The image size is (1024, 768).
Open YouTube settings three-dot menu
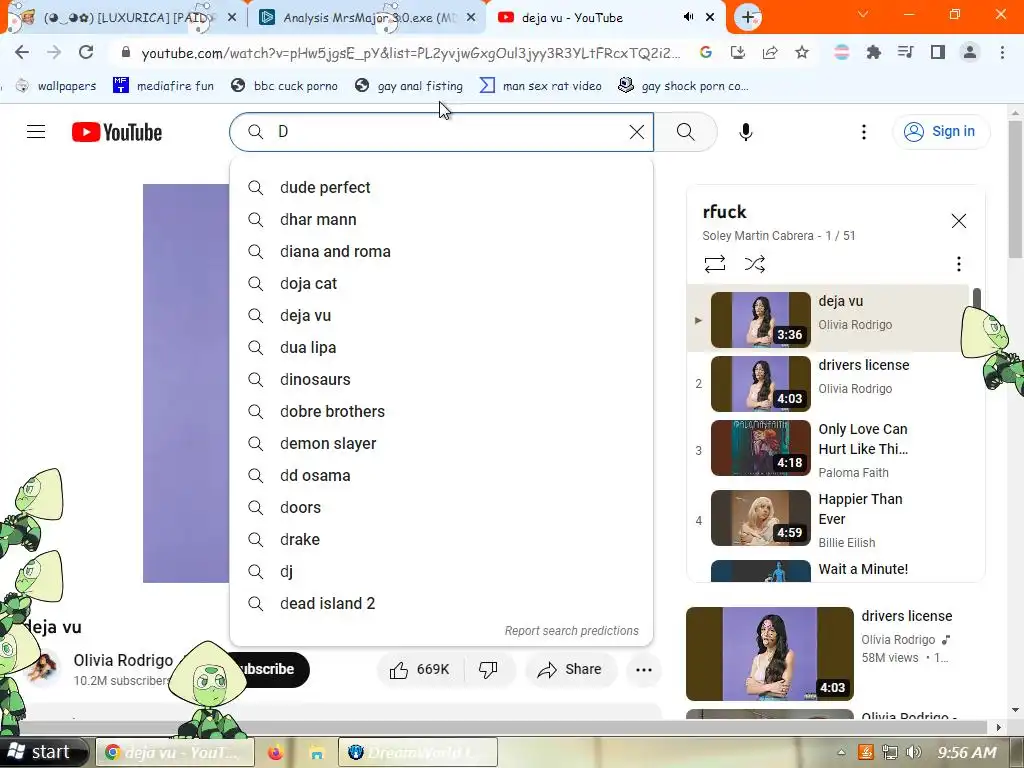863,132
